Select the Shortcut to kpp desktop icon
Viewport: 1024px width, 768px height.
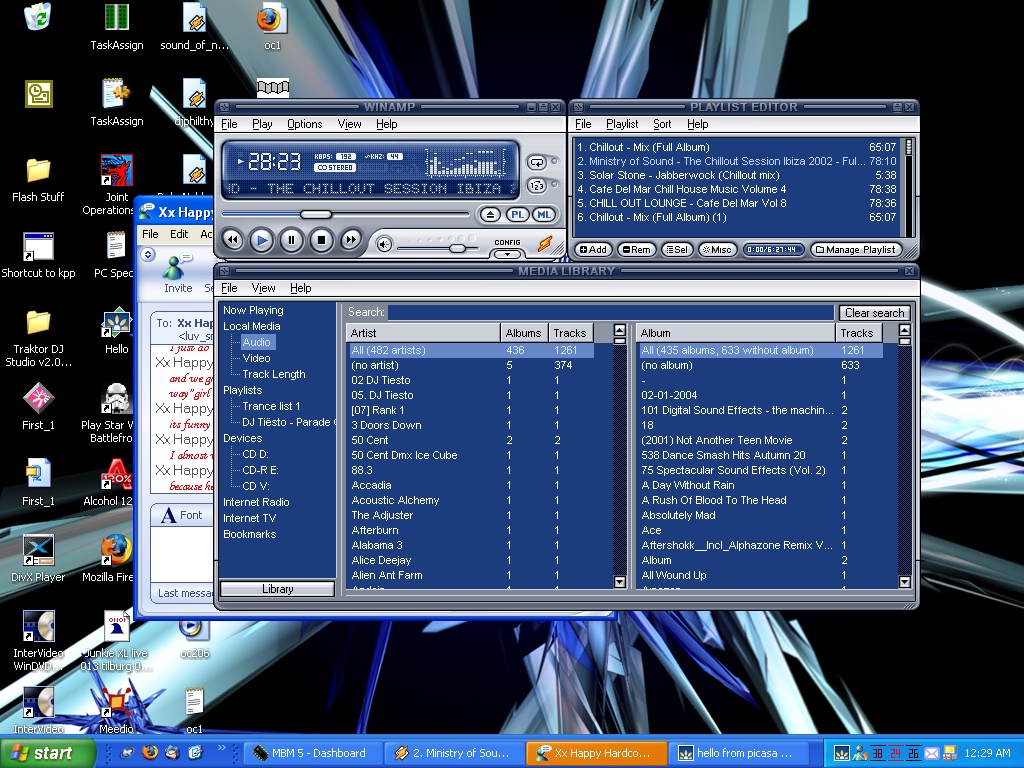38,255
